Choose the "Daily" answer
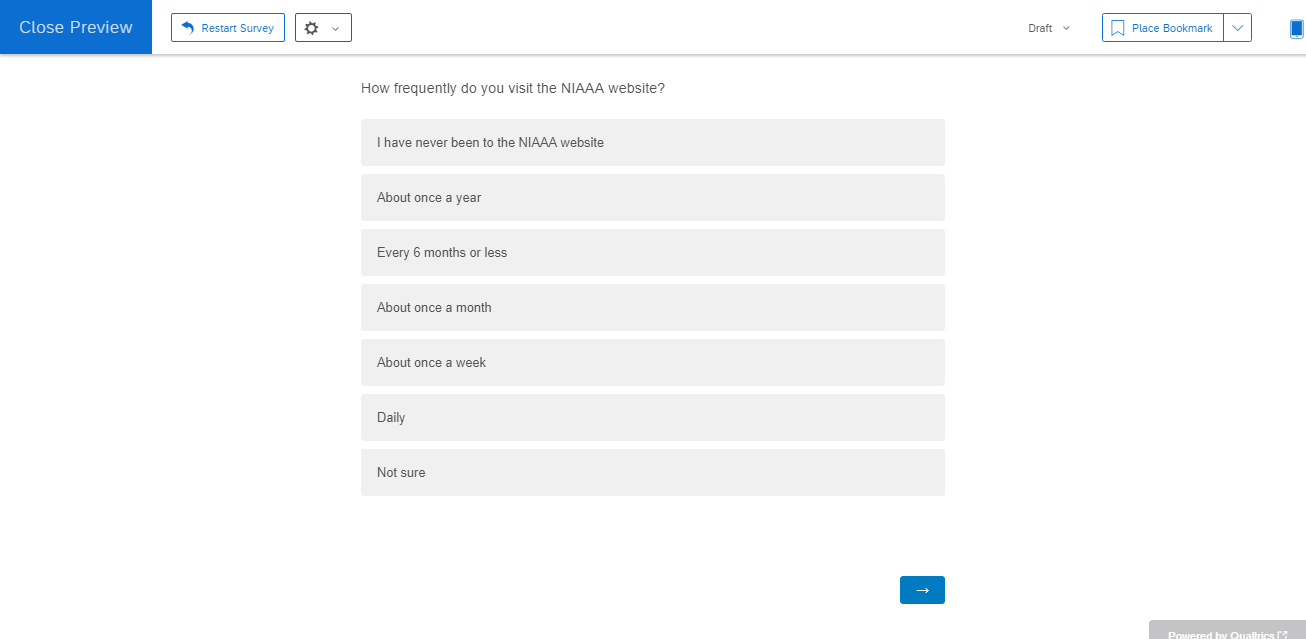 pyautogui.click(x=652, y=417)
